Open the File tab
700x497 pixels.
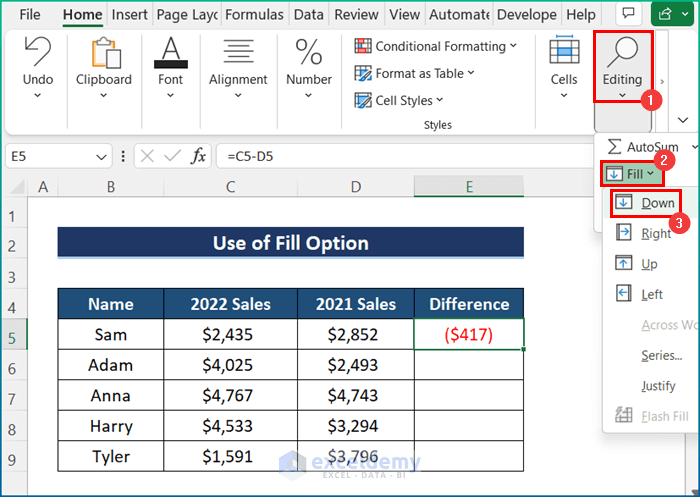click(x=30, y=15)
